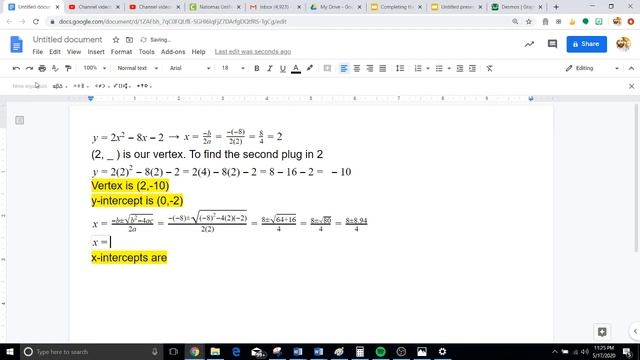This screenshot has width=640, height=360.
Task: Open the Arial font dropdown
Action: (190, 68)
